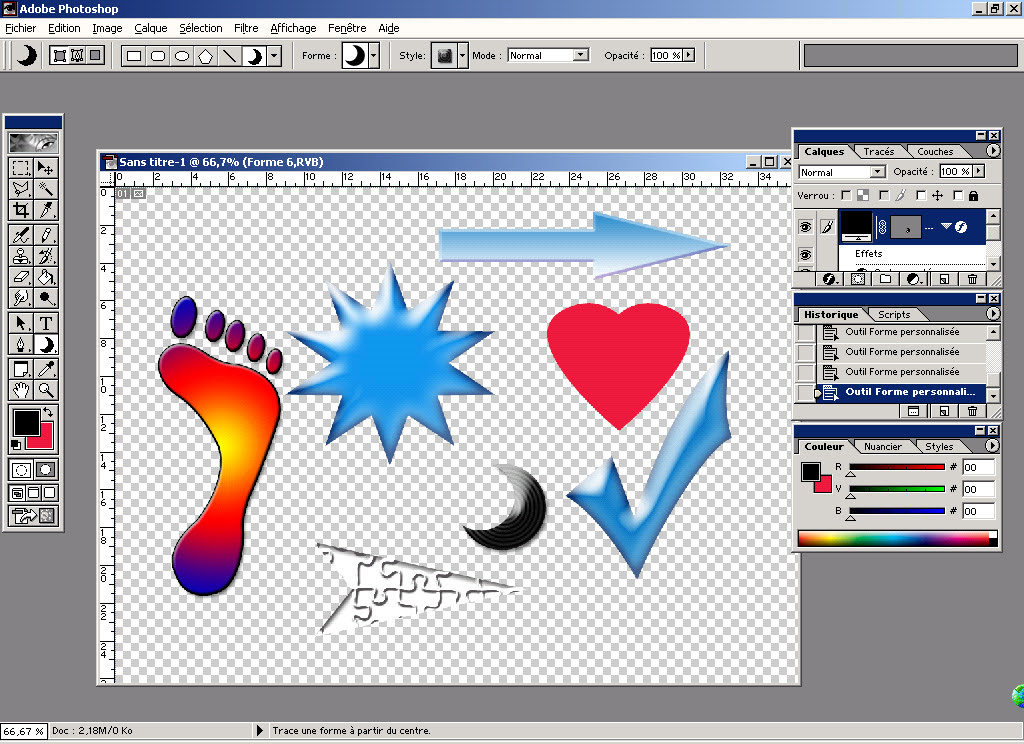Screen dimensions: 1024x744
Task: Swap foreground and background colors
Action: [x=48, y=413]
